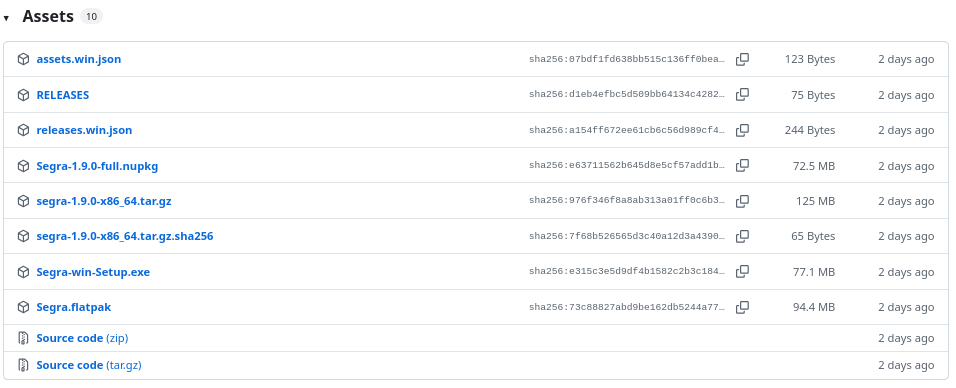The image size is (956, 388).
Task: Copy sha256 hash for Segra-1.9.0-full.nupkg
Action: (x=742, y=165)
